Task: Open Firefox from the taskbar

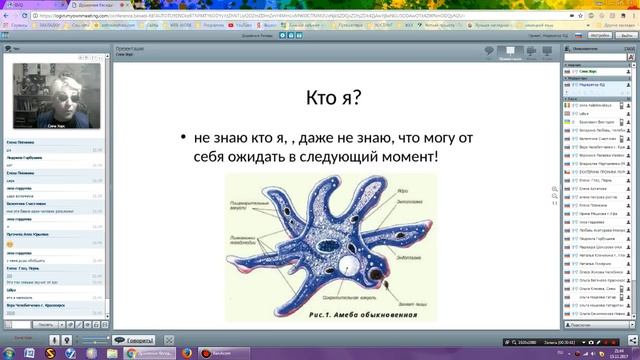Action: [x=187, y=353]
